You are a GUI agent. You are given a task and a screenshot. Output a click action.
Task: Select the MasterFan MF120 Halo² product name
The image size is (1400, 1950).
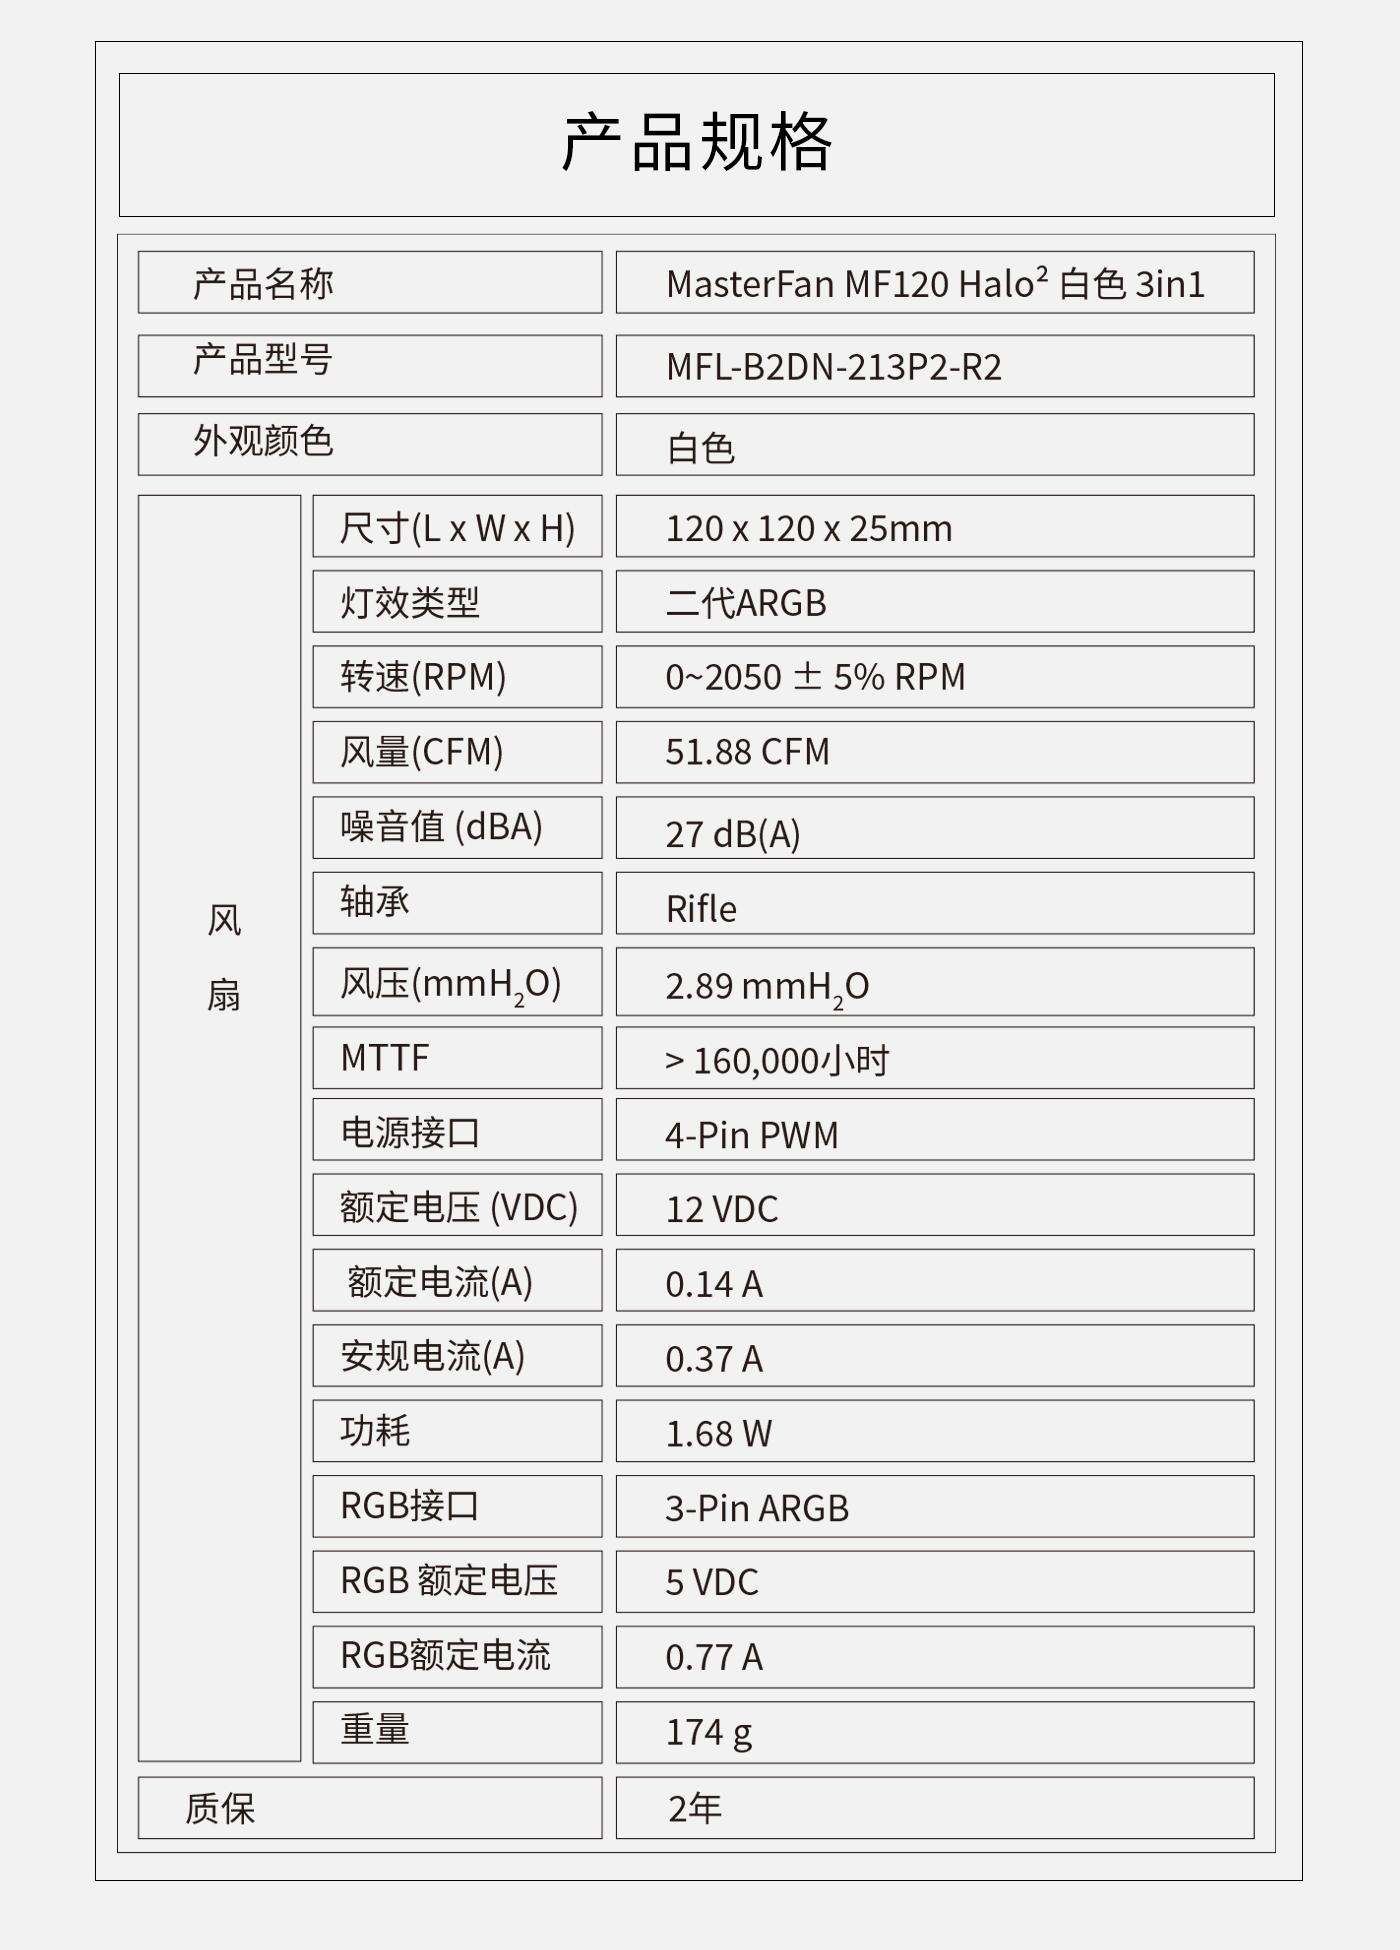pos(934,283)
